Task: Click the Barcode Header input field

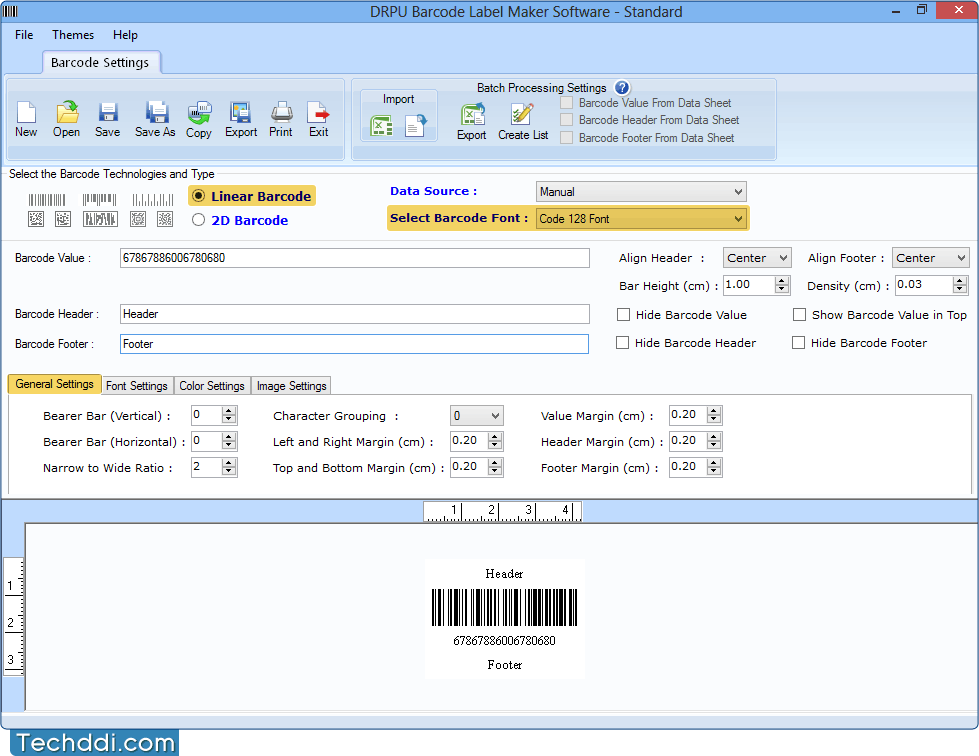Action: click(355, 314)
